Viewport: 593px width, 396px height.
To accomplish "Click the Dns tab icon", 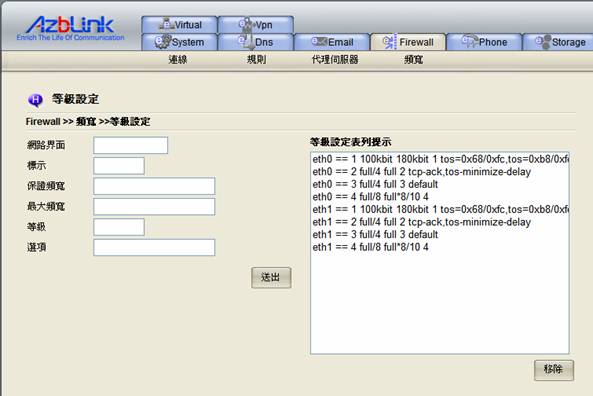I will tap(247, 42).
